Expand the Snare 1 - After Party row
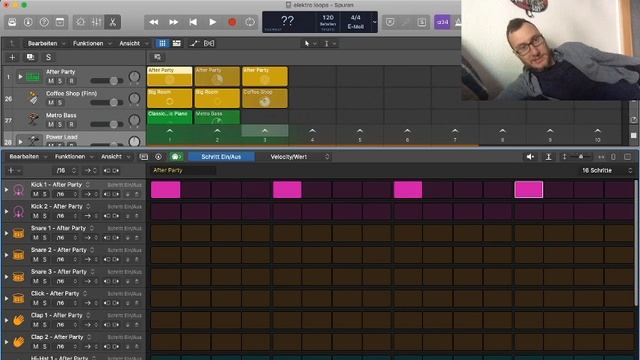 click(6, 233)
